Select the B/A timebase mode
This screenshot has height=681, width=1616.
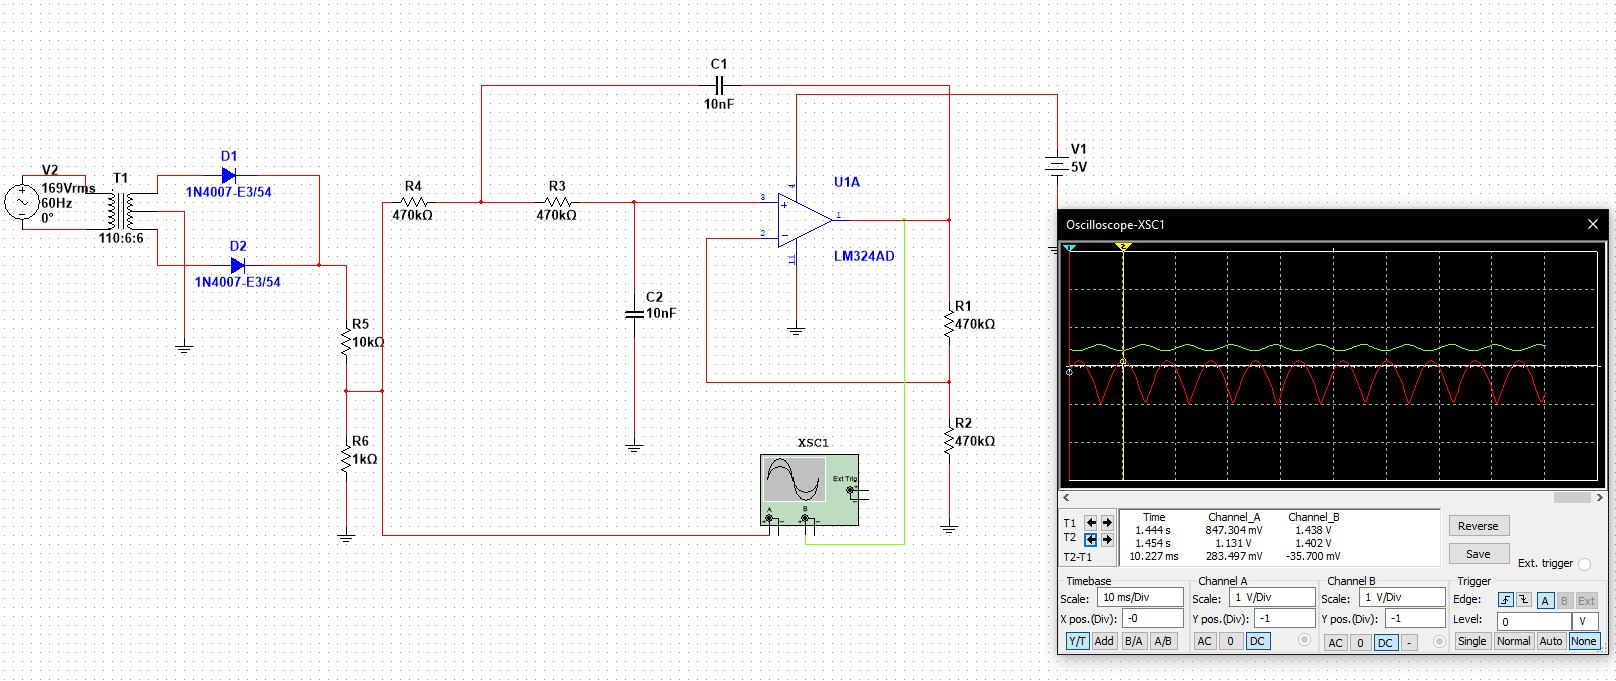(x=1133, y=641)
